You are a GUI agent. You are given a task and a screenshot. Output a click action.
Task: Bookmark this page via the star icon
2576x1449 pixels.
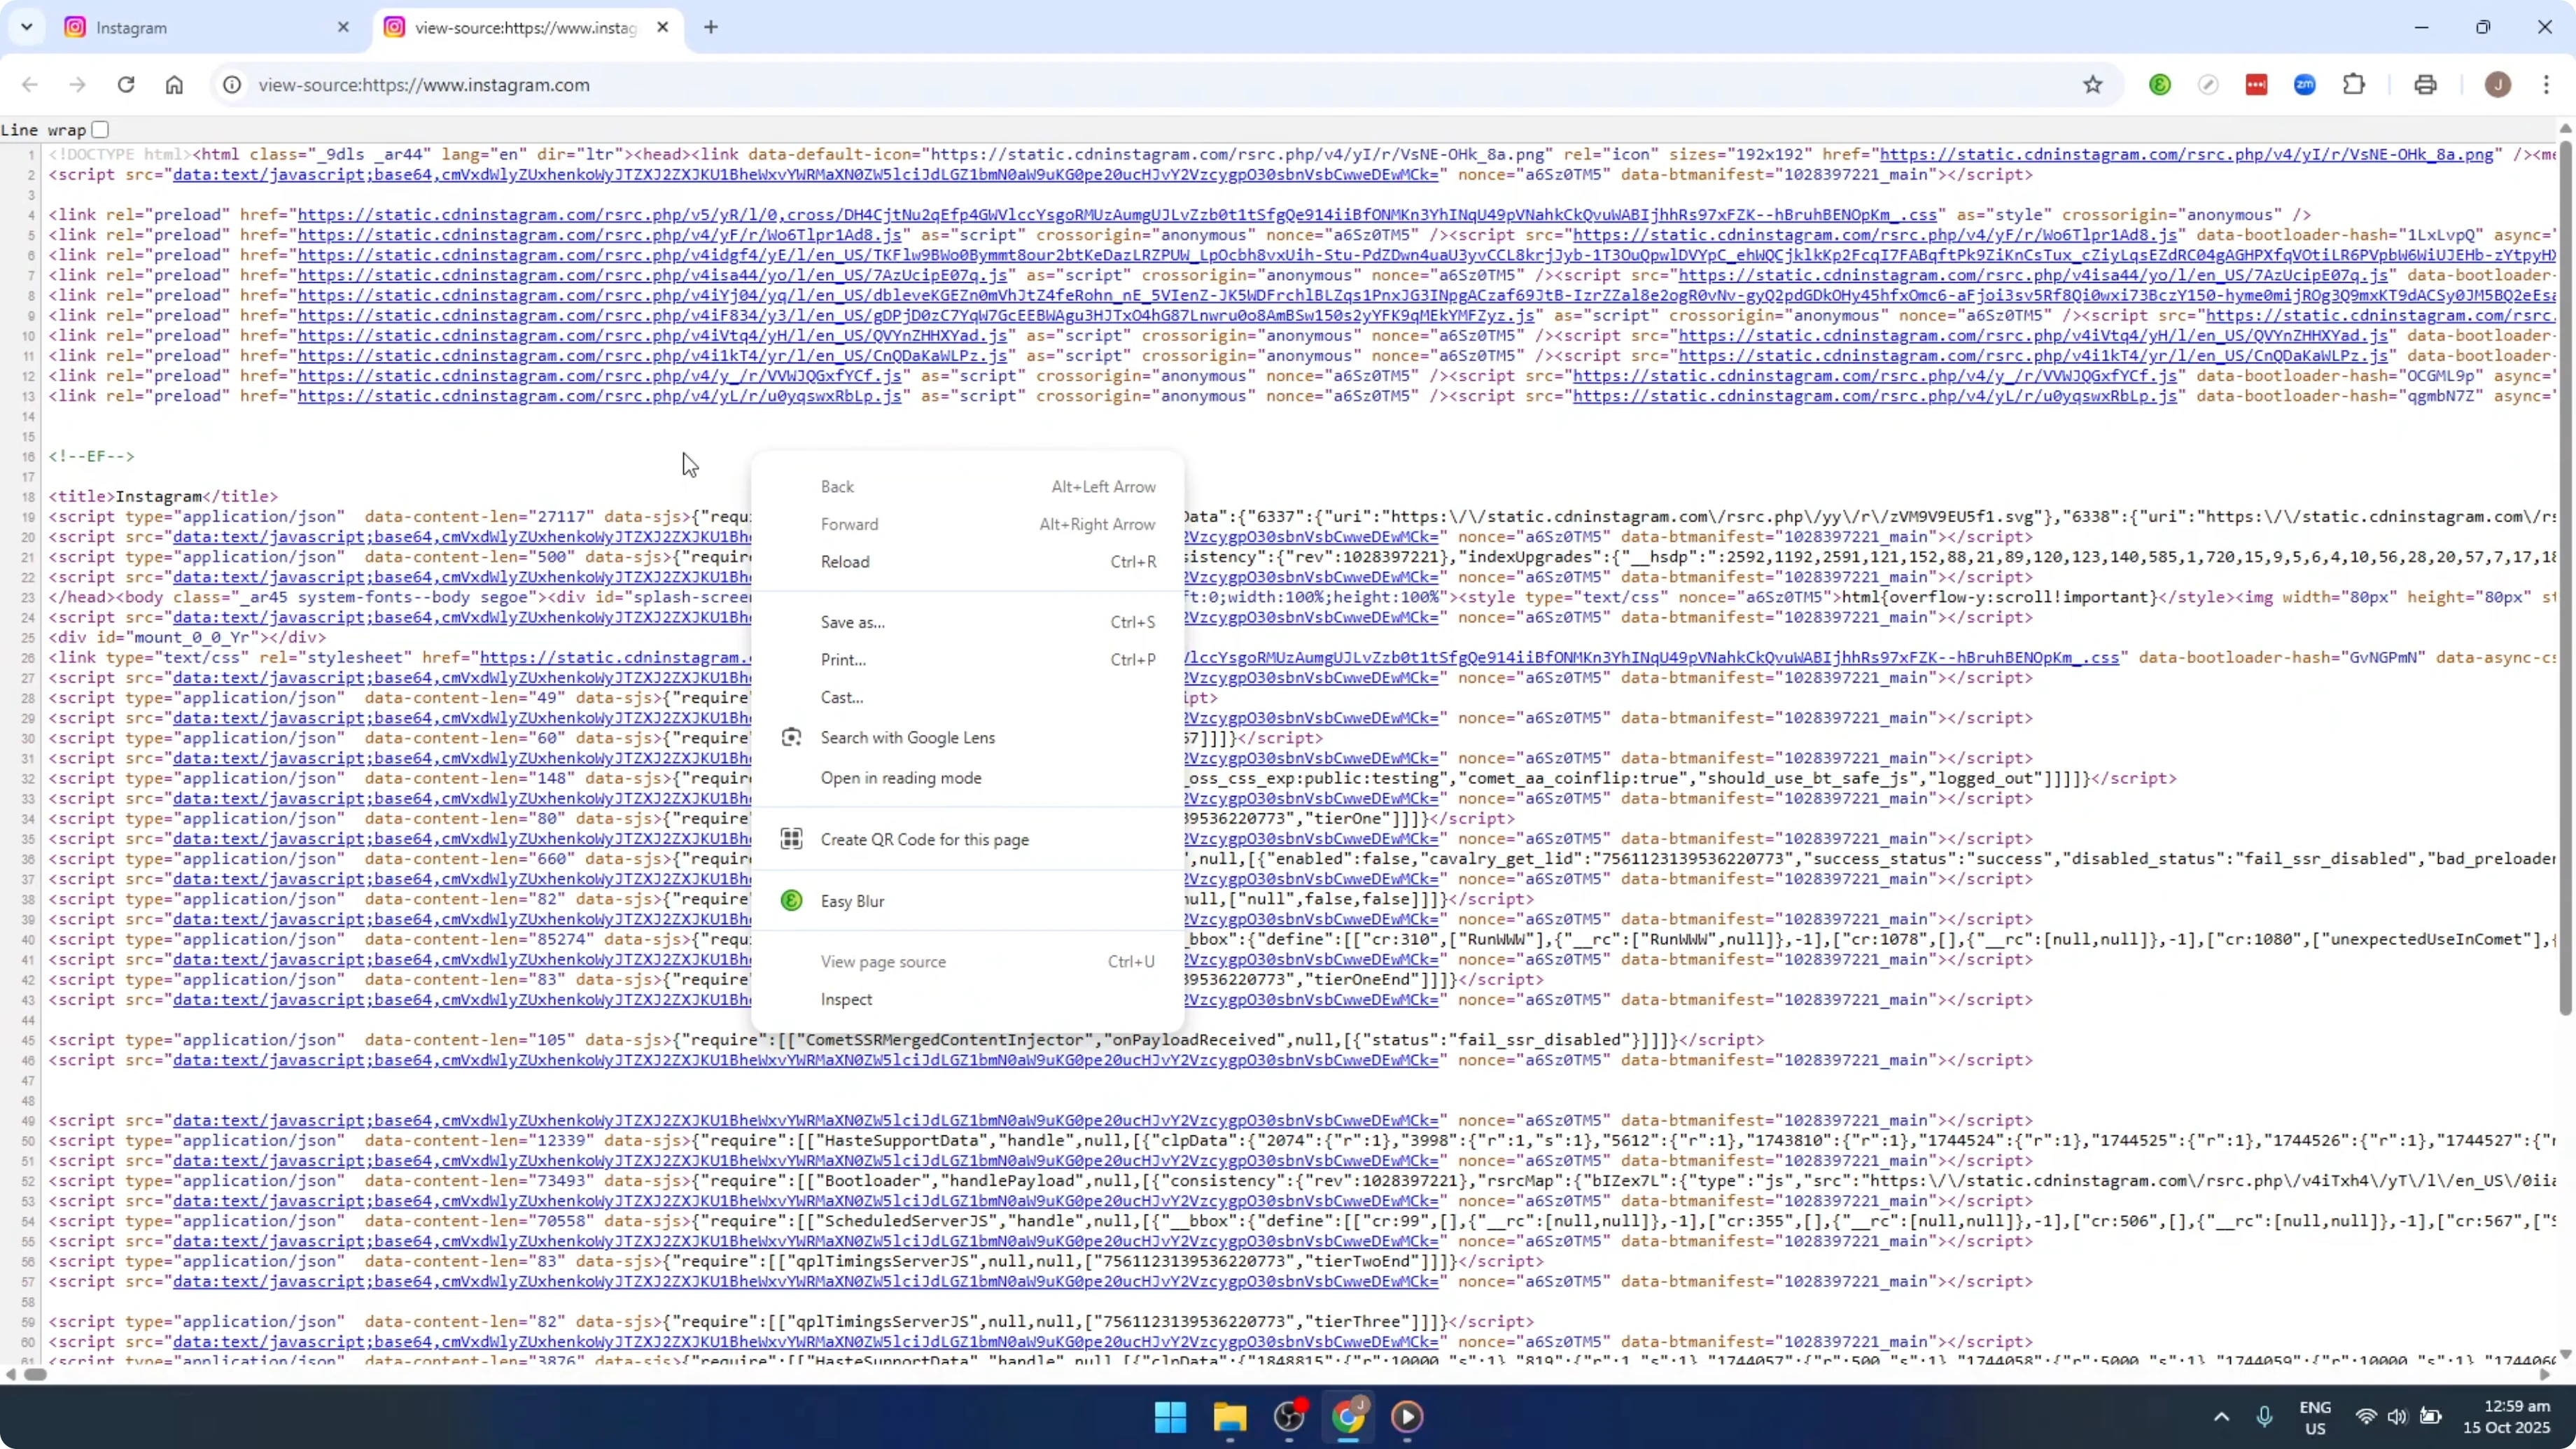2093,85
